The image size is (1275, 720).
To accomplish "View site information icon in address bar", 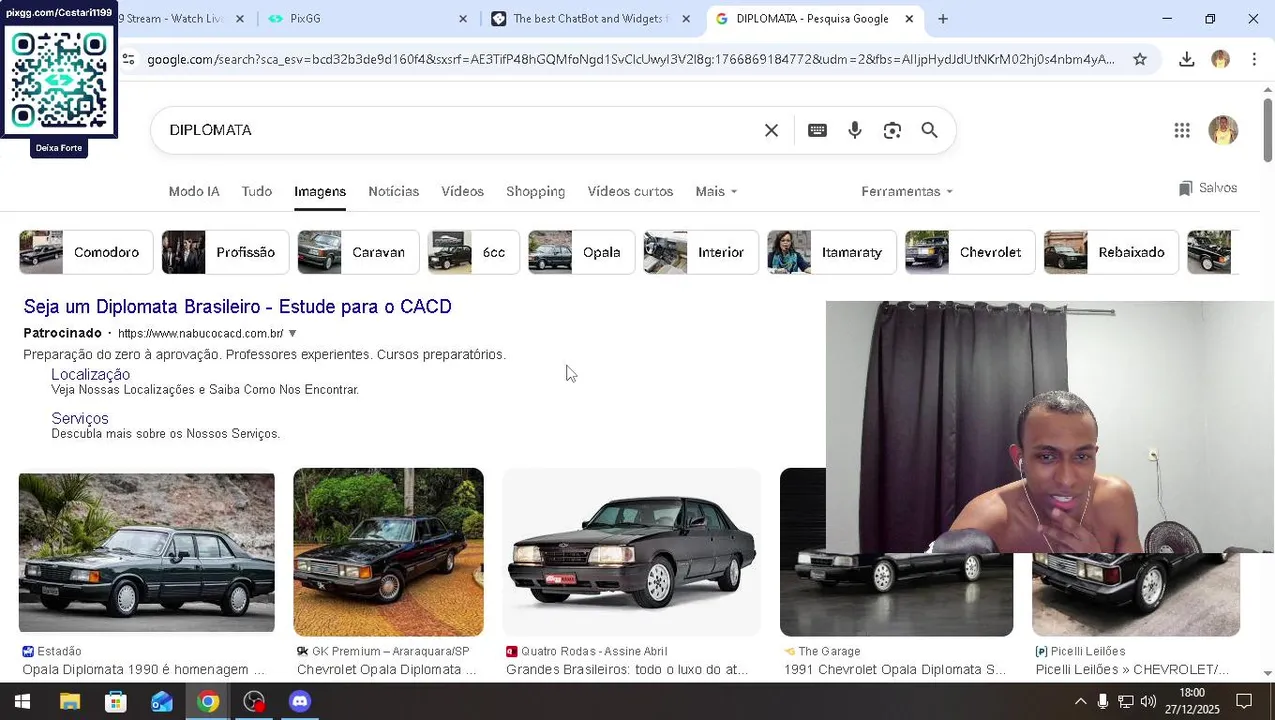I will [x=128, y=59].
